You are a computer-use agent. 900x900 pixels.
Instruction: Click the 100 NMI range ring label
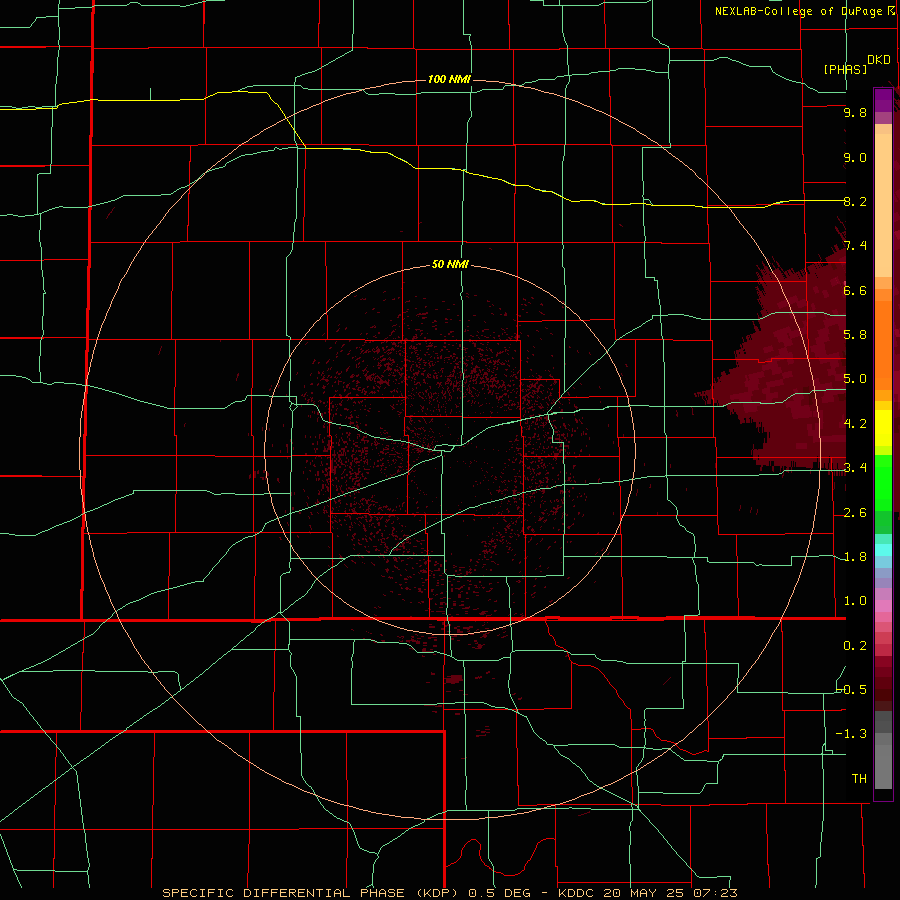449,79
